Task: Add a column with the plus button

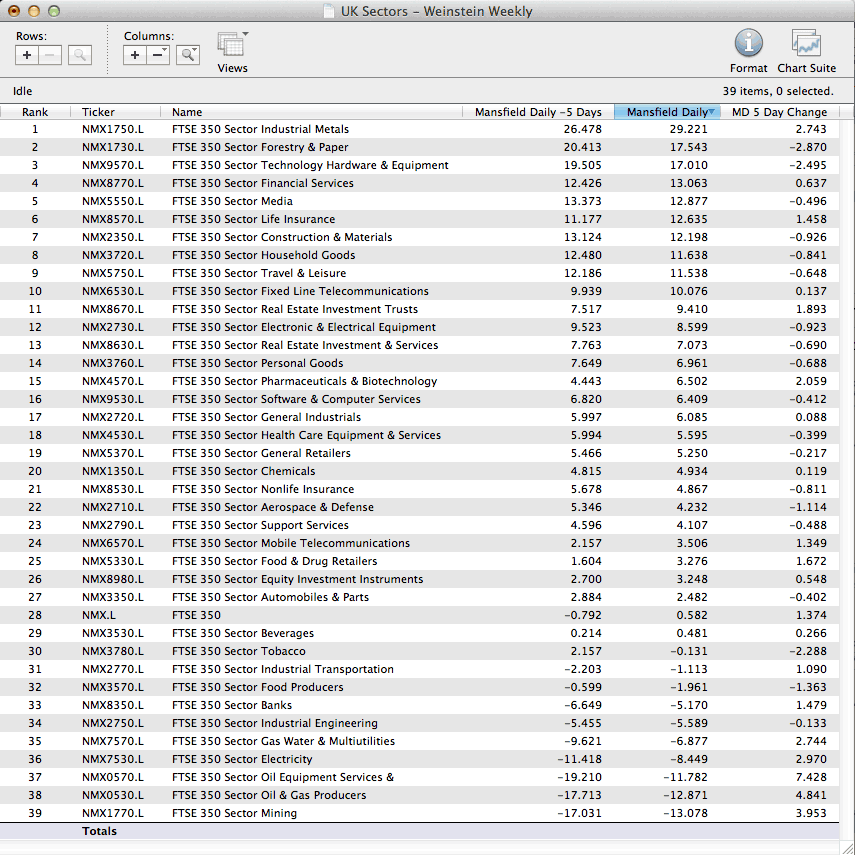Action: 135,56
